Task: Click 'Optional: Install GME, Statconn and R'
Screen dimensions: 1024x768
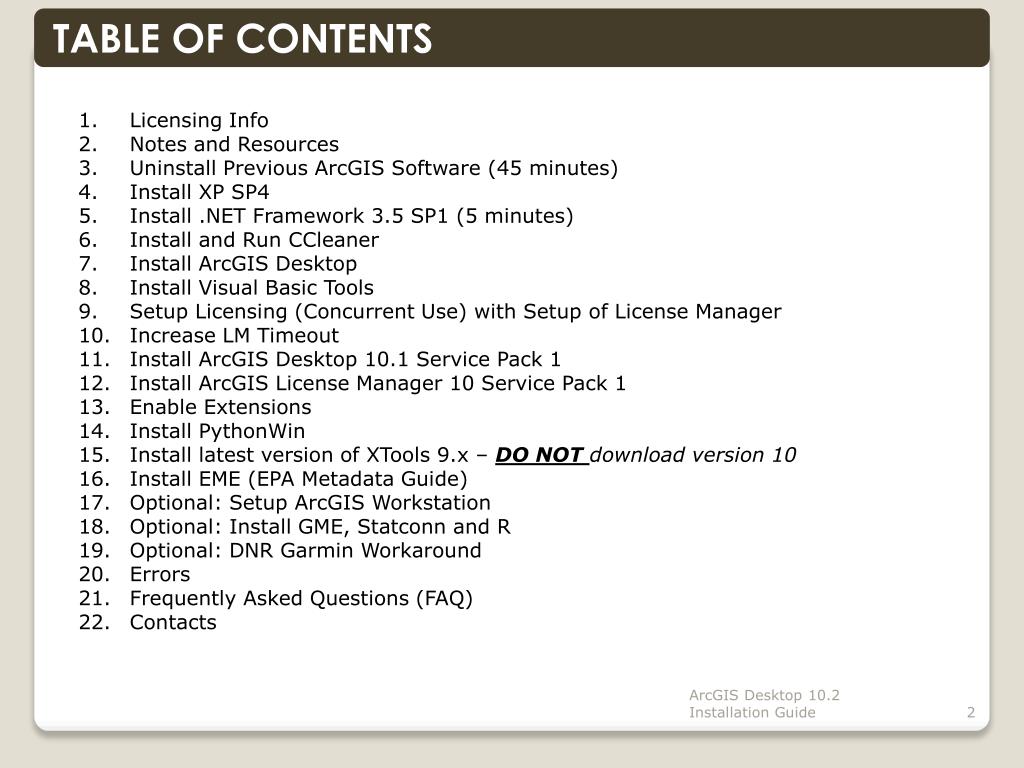Action: point(320,526)
